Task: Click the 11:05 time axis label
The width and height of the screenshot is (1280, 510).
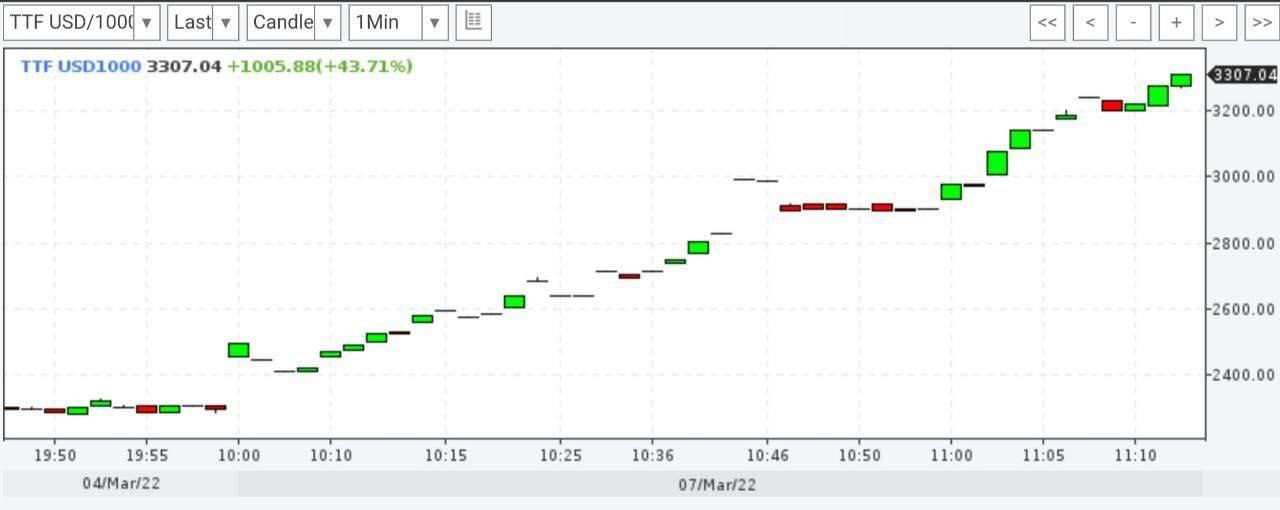Action: click(x=1043, y=455)
